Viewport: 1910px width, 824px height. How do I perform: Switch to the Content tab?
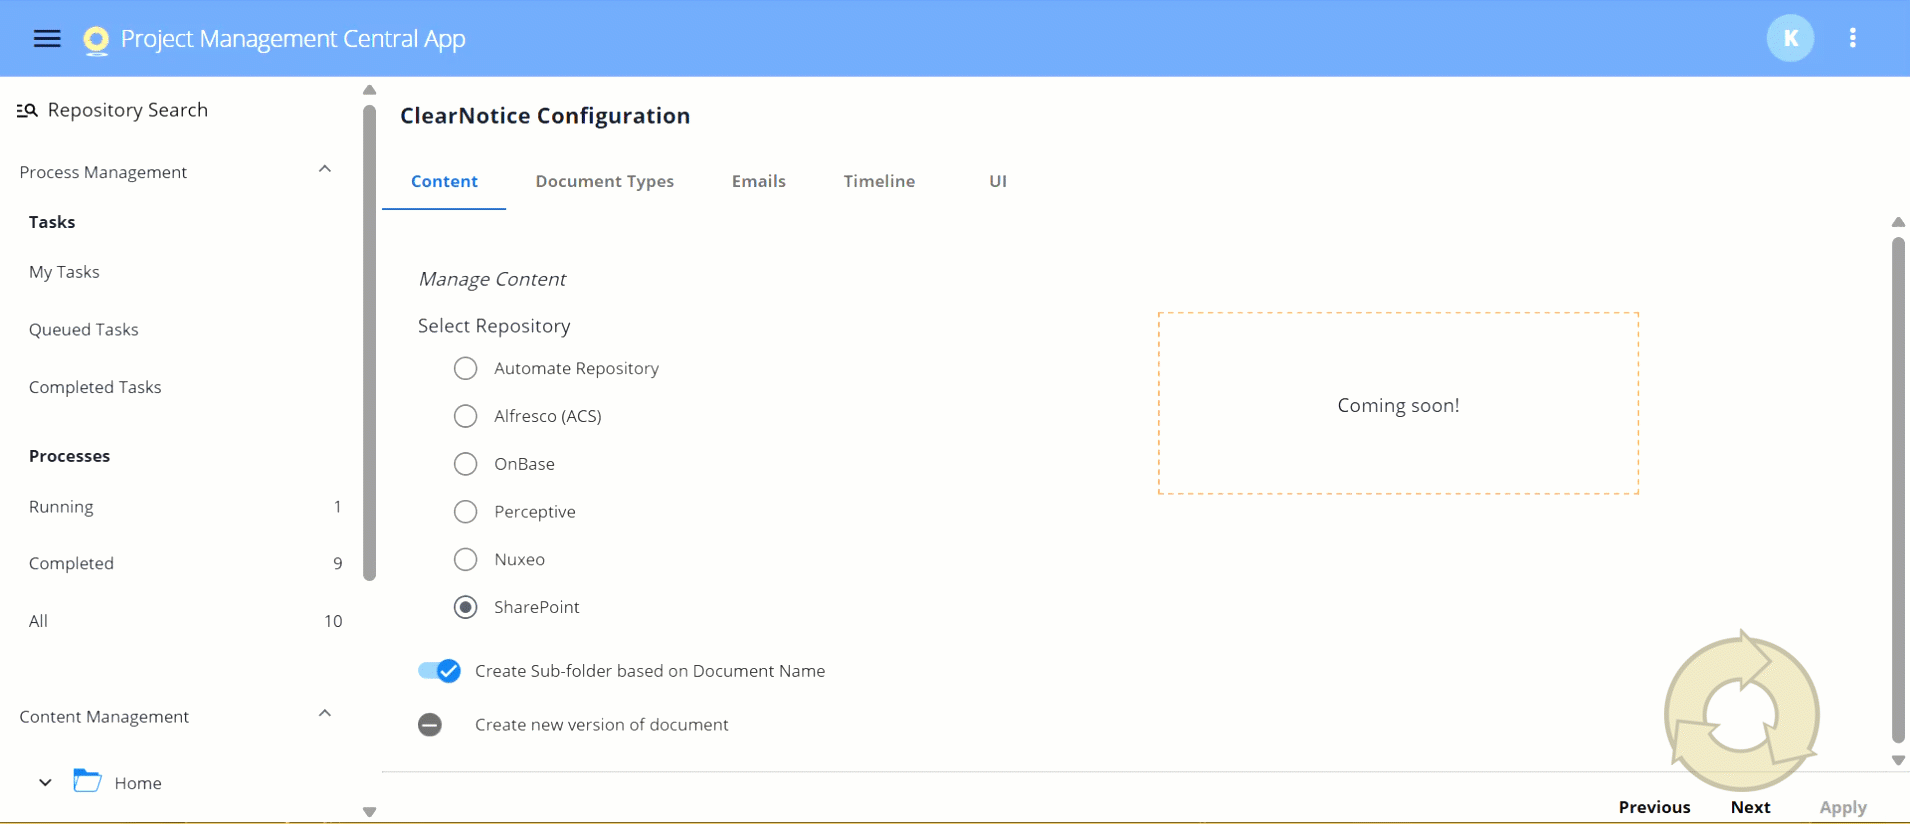(x=444, y=181)
